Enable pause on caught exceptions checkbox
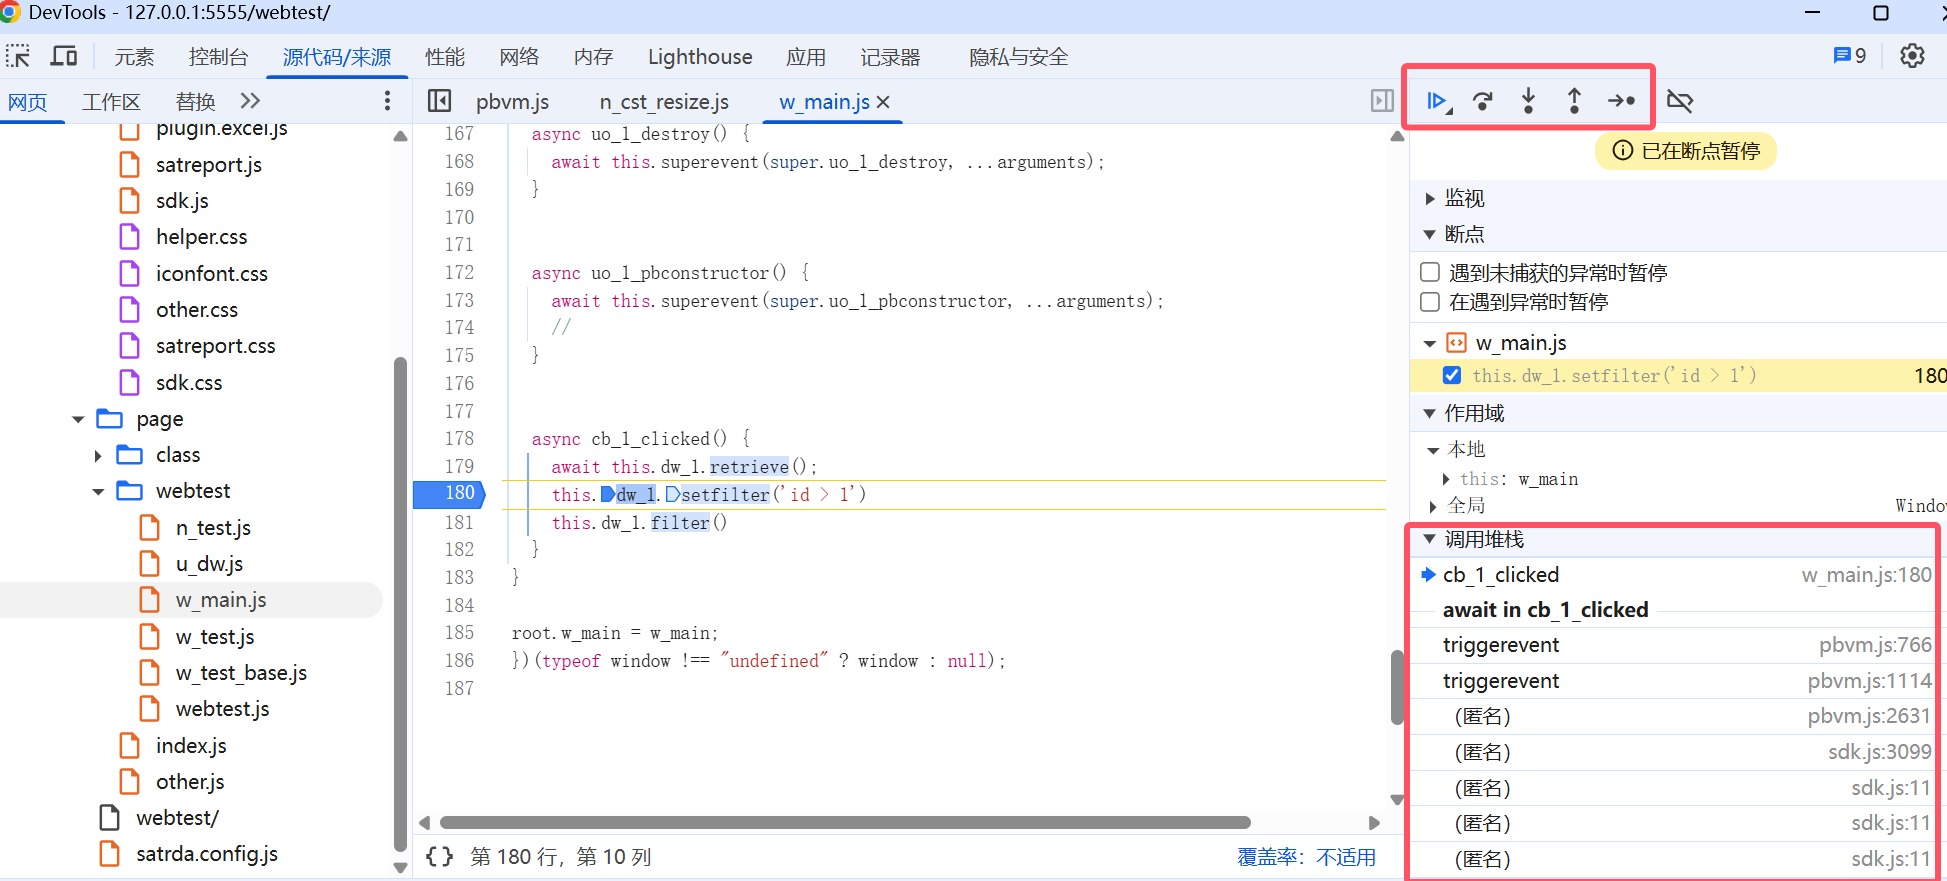1947x881 pixels. 1430,302
